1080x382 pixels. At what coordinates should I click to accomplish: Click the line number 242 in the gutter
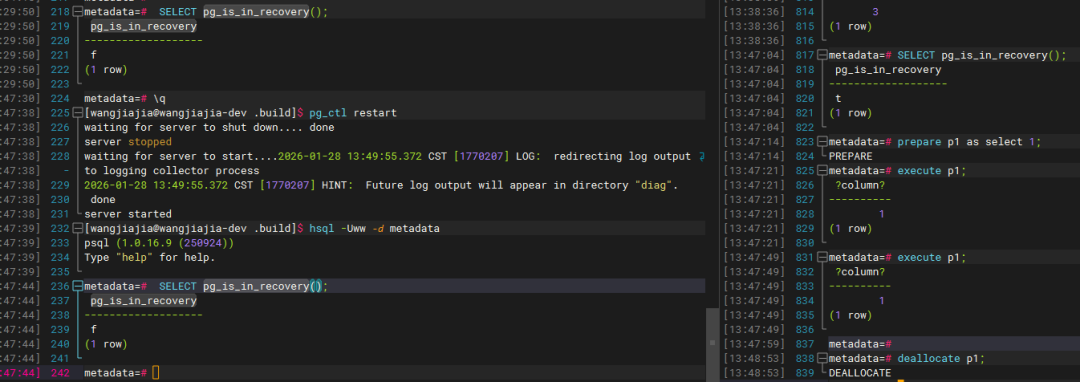tap(61, 373)
